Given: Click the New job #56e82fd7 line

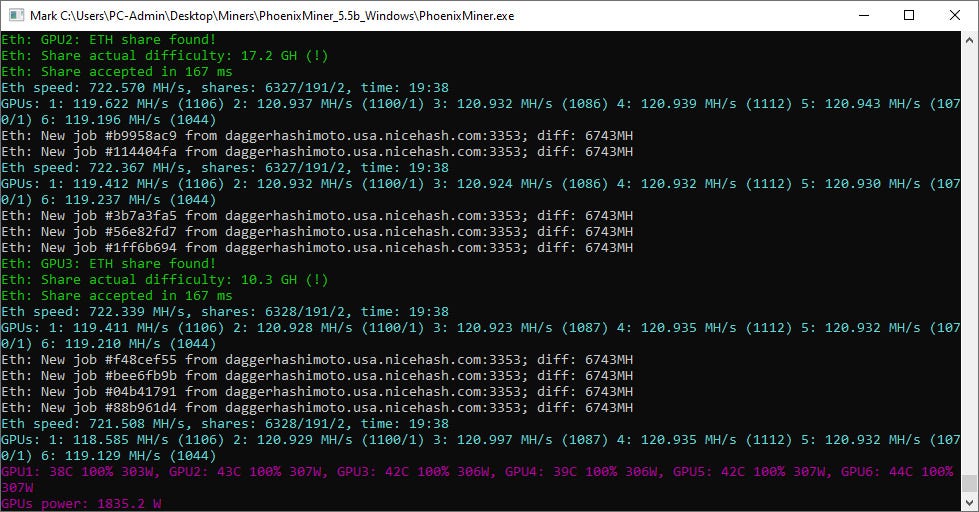Looking at the screenshot, I should click(317, 232).
